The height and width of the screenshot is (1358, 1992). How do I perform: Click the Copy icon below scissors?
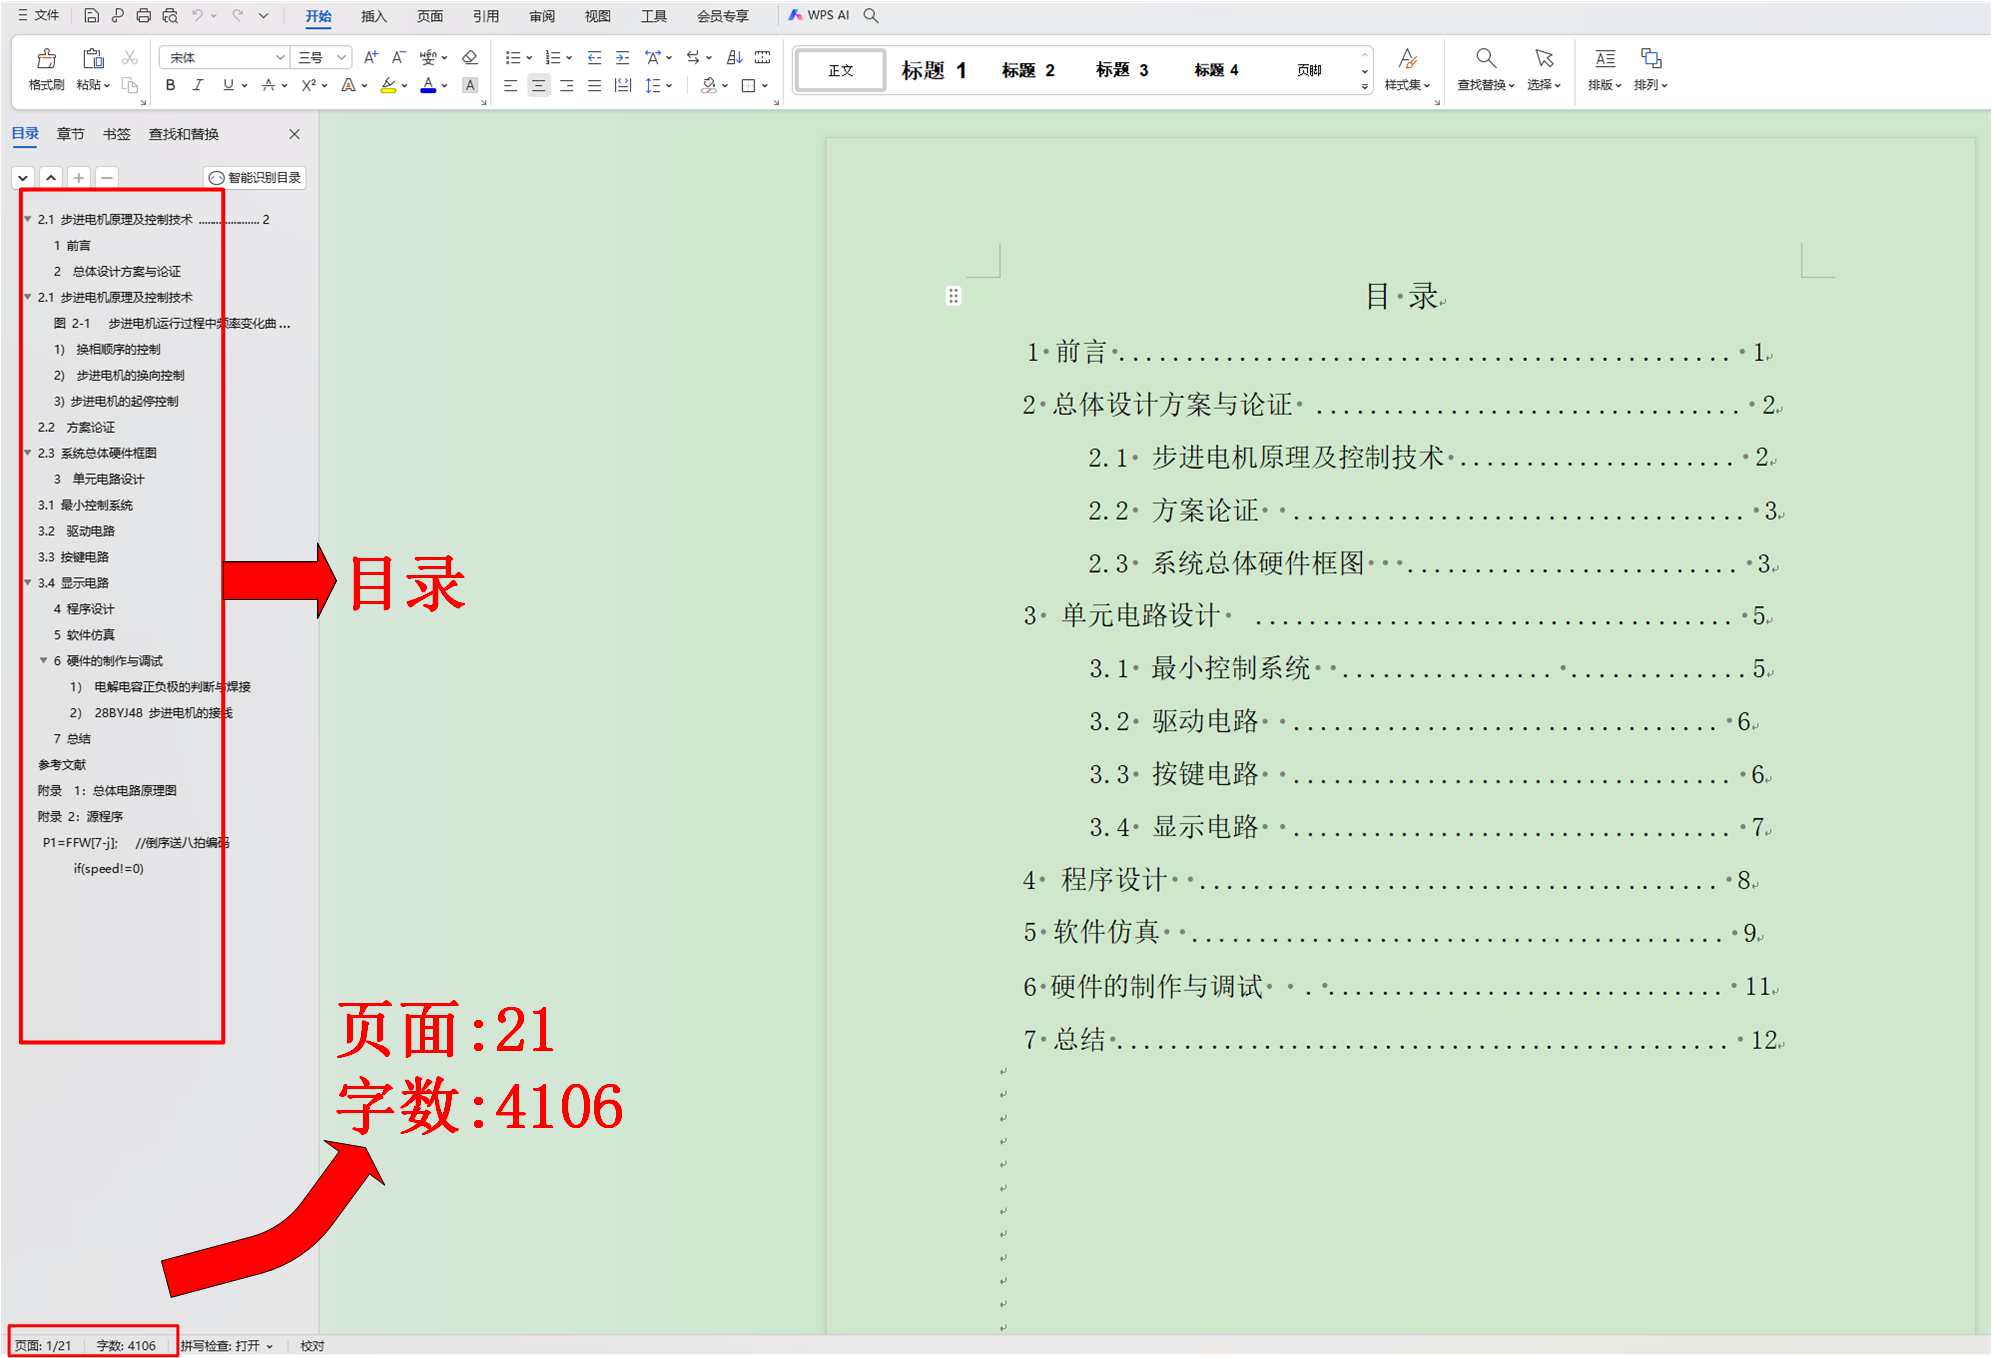(129, 85)
